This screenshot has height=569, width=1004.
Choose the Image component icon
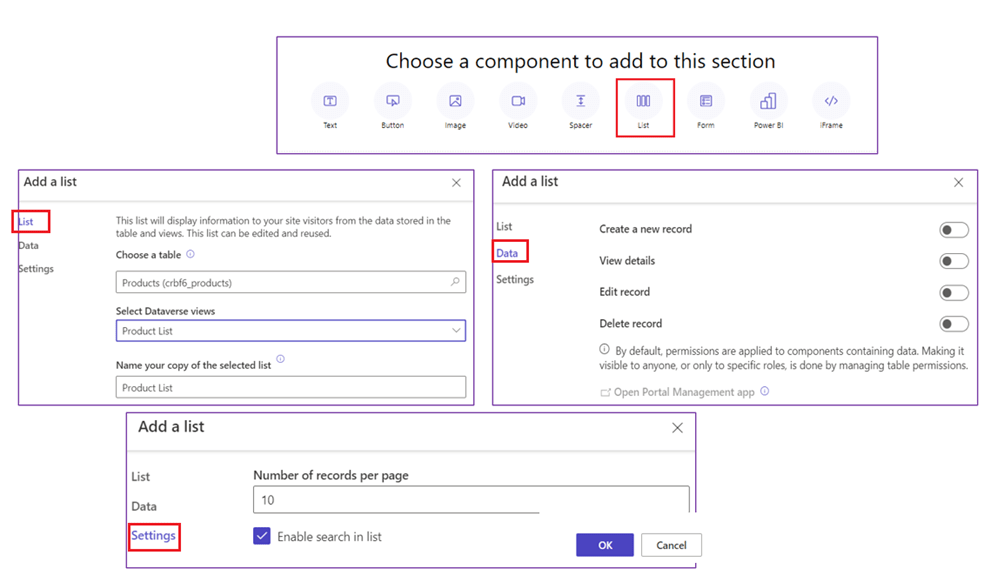(x=455, y=101)
